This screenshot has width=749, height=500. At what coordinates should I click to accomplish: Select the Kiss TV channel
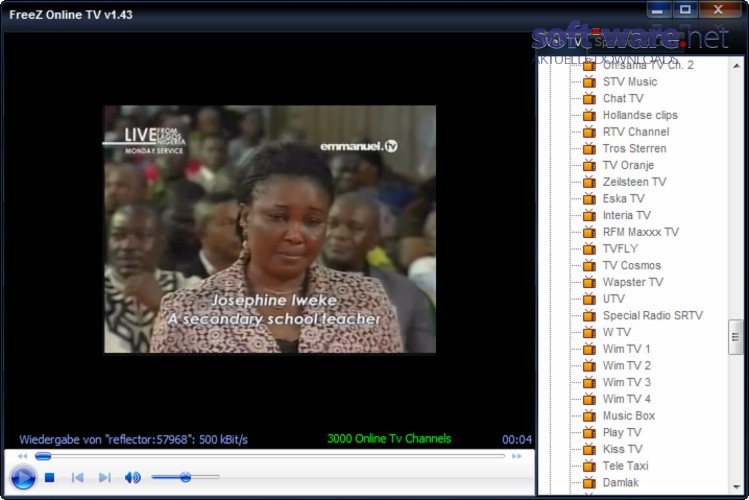pos(622,449)
